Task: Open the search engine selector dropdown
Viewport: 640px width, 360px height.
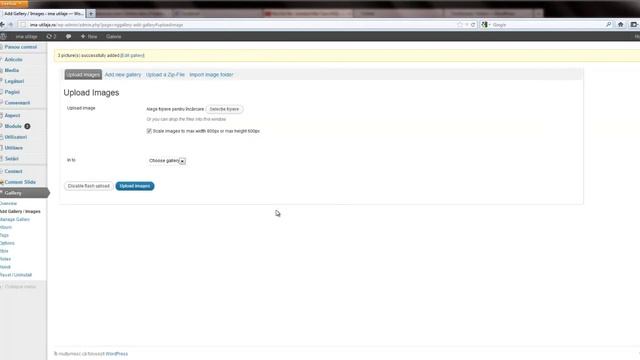Action: pyautogui.click(x=486, y=24)
